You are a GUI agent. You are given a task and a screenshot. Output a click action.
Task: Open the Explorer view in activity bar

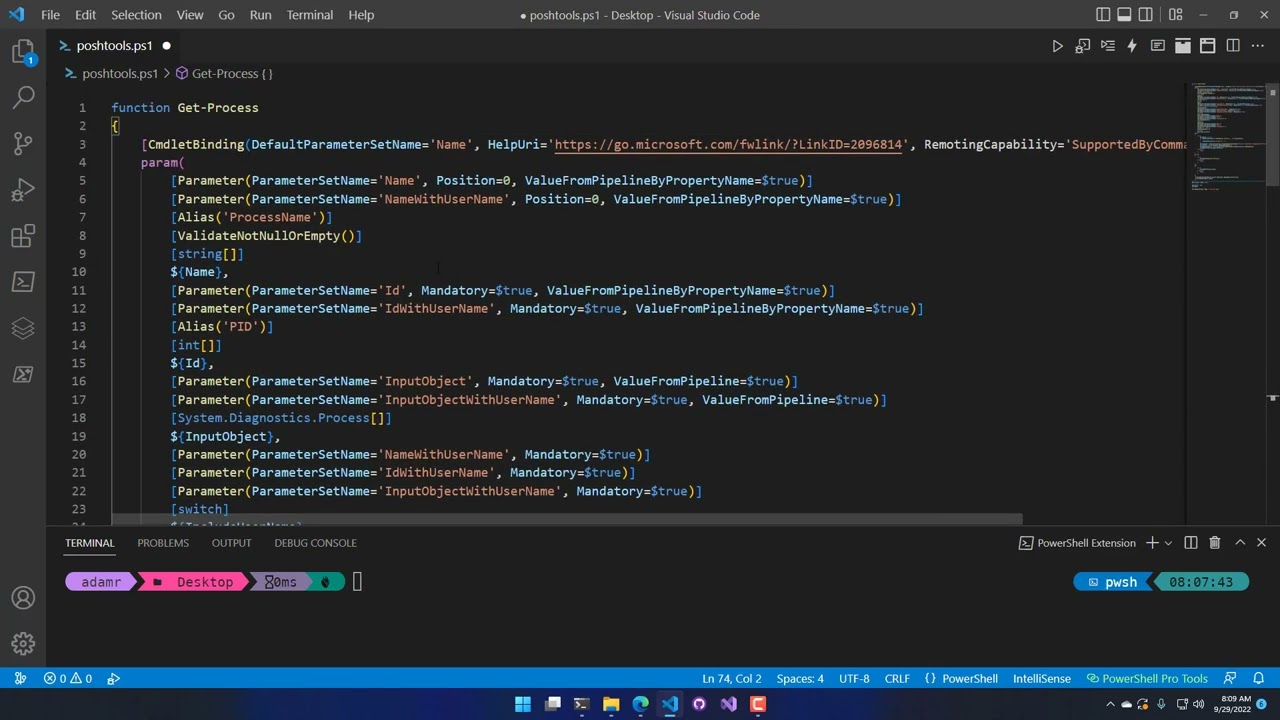23,51
